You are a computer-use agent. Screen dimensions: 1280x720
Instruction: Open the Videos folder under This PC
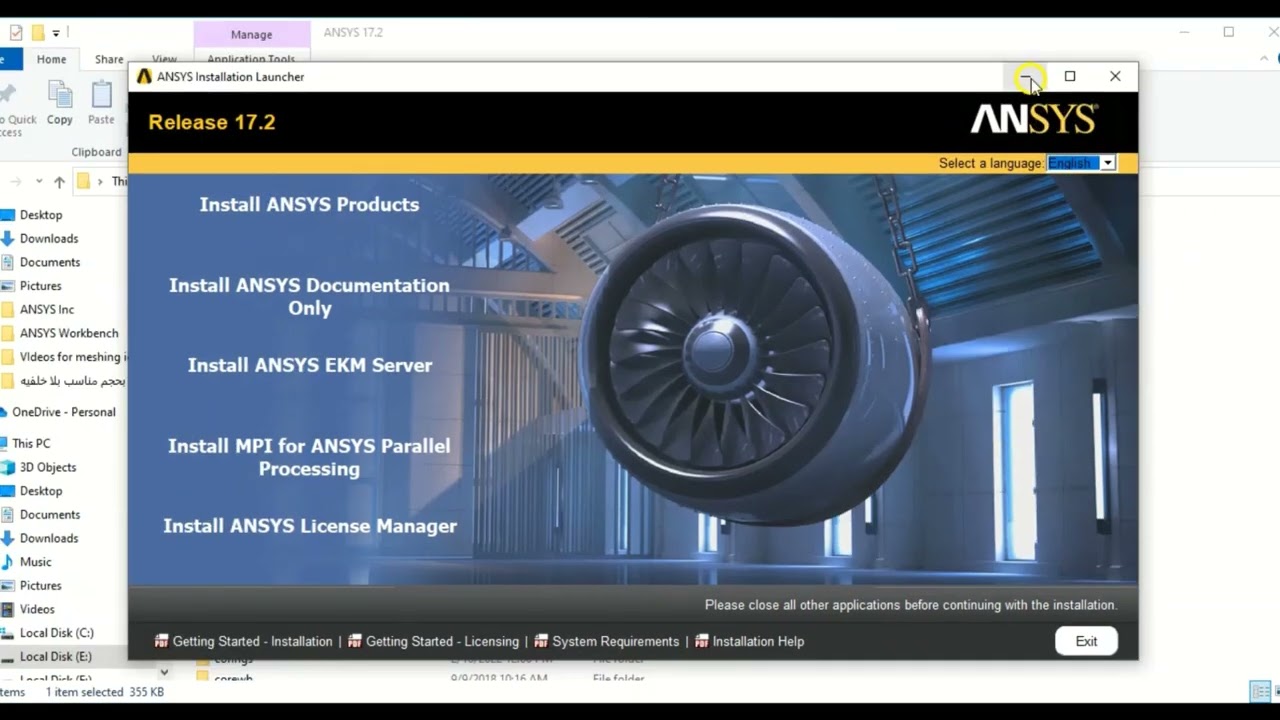coord(37,609)
